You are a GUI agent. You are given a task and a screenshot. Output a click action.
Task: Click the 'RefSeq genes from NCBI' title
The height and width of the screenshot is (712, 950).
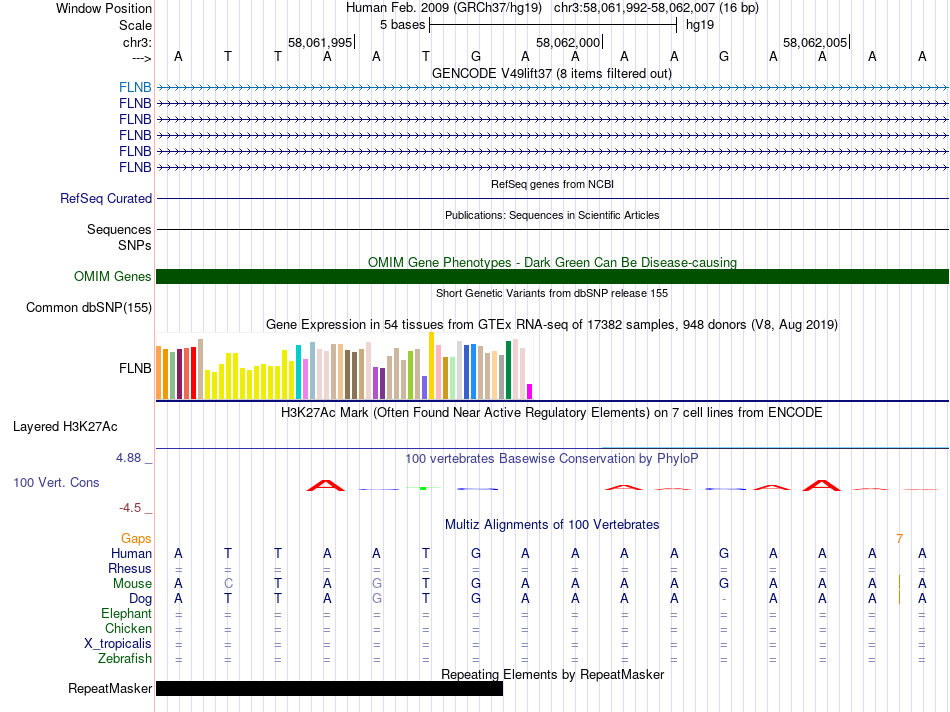pyautogui.click(x=552, y=184)
